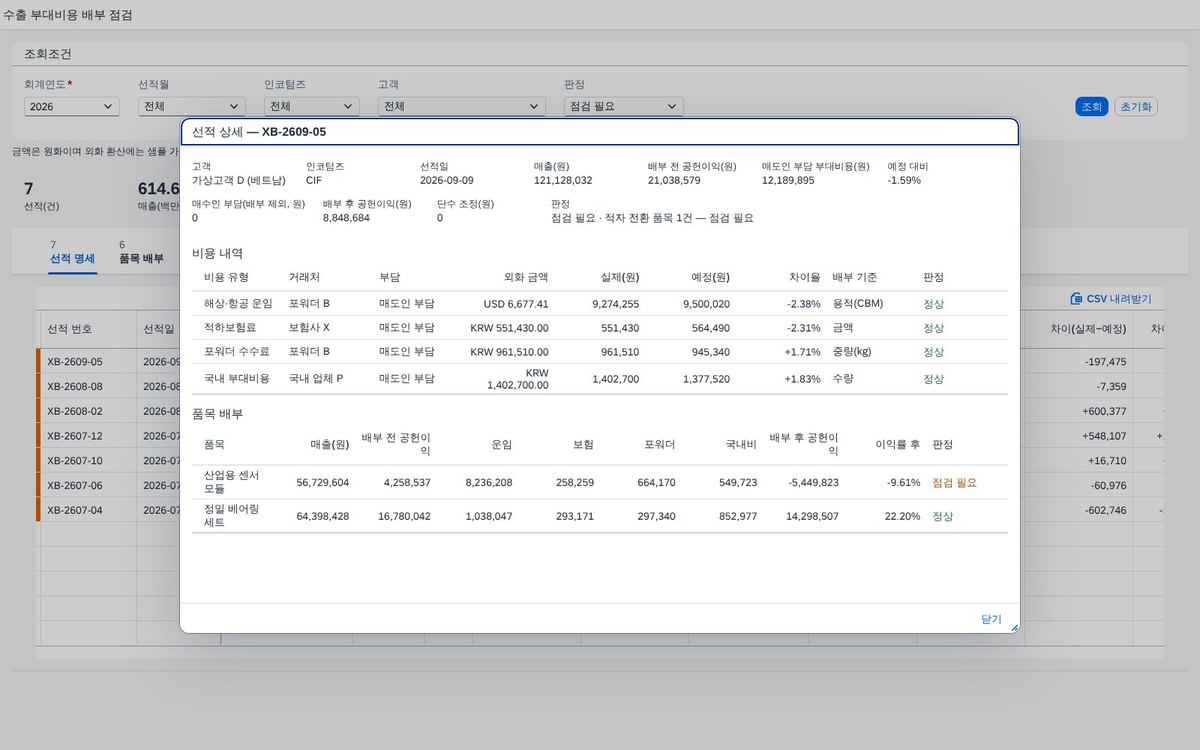
Task: Click 점검 필요 verdict in 산업용 센서 모듈 row
Action: [x=955, y=482]
